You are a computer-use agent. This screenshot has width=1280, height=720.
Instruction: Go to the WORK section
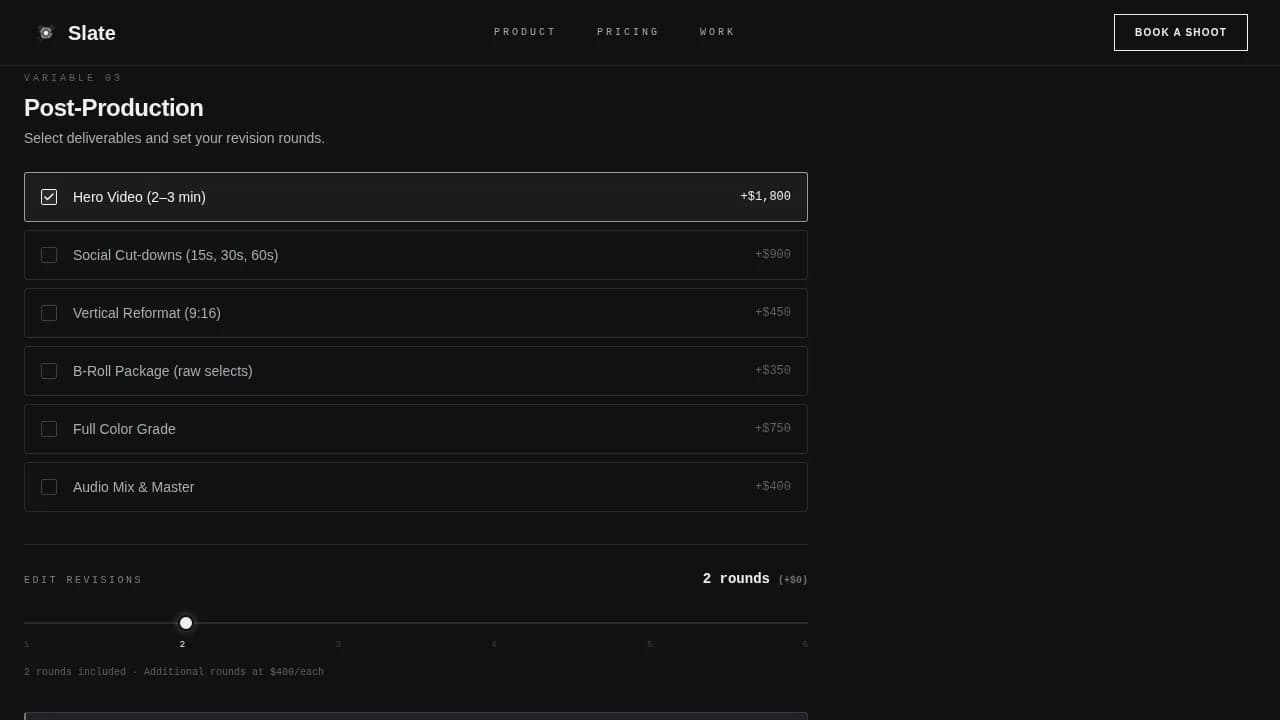(716, 32)
